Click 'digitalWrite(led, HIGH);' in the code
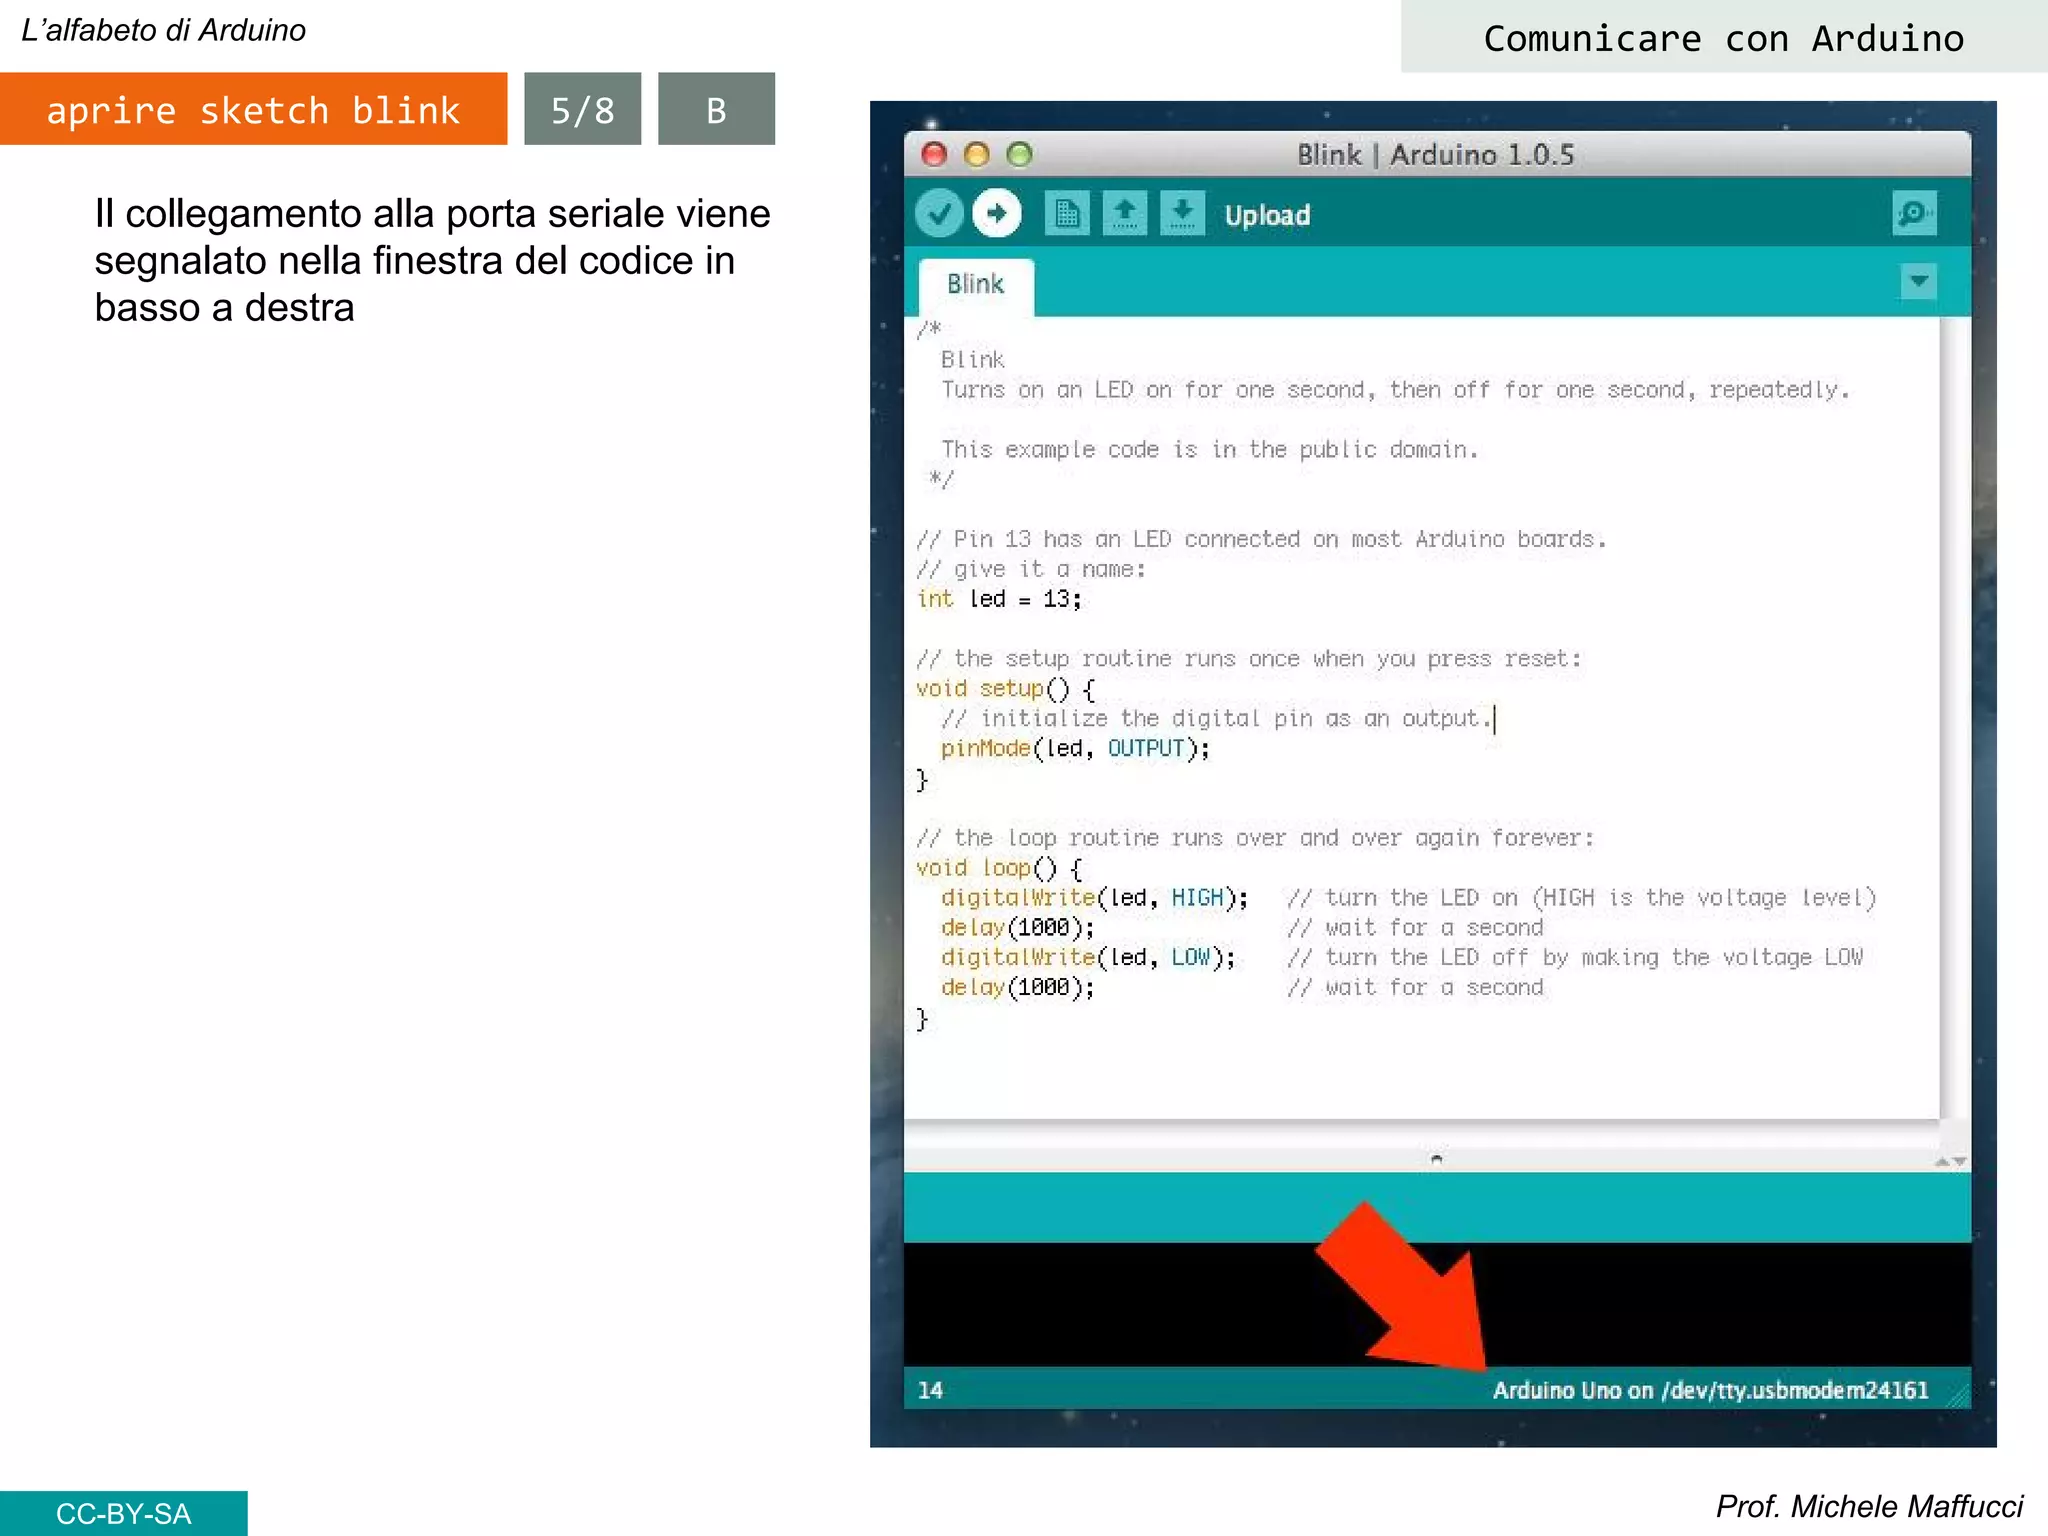The width and height of the screenshot is (2048, 1536). pyautogui.click(x=1094, y=898)
